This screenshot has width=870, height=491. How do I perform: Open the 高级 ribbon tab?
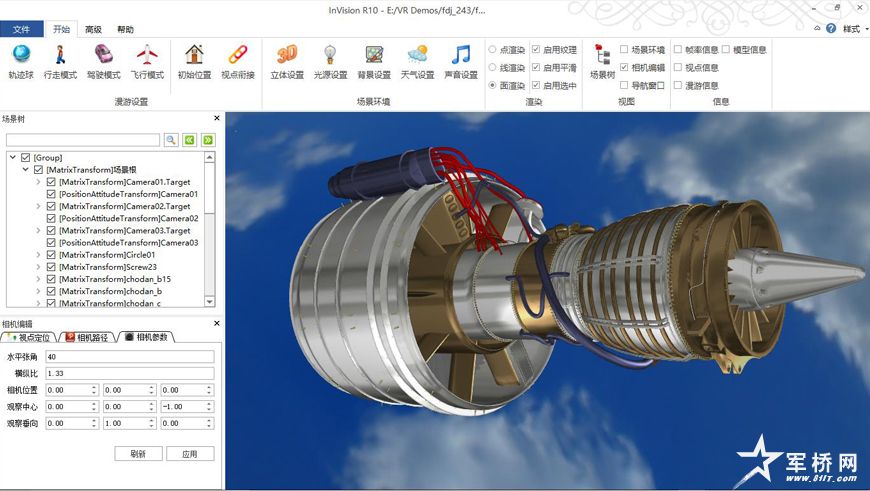(x=93, y=30)
